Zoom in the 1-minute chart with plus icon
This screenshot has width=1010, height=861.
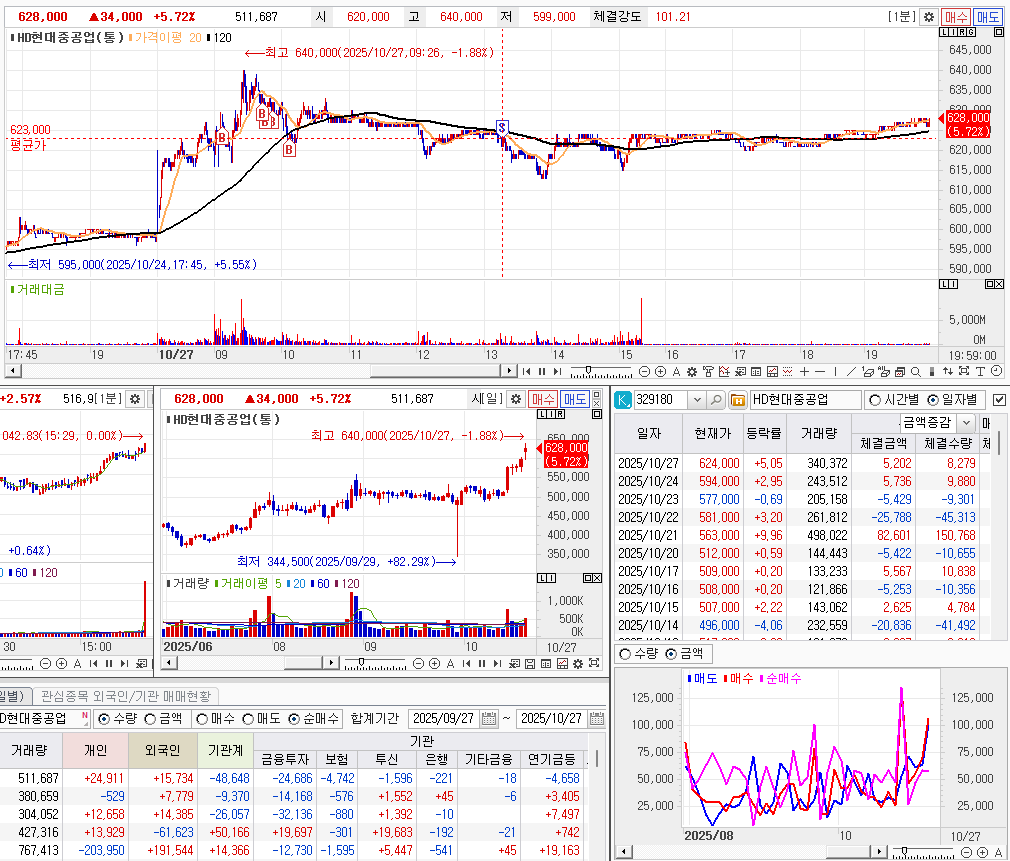coord(660,372)
